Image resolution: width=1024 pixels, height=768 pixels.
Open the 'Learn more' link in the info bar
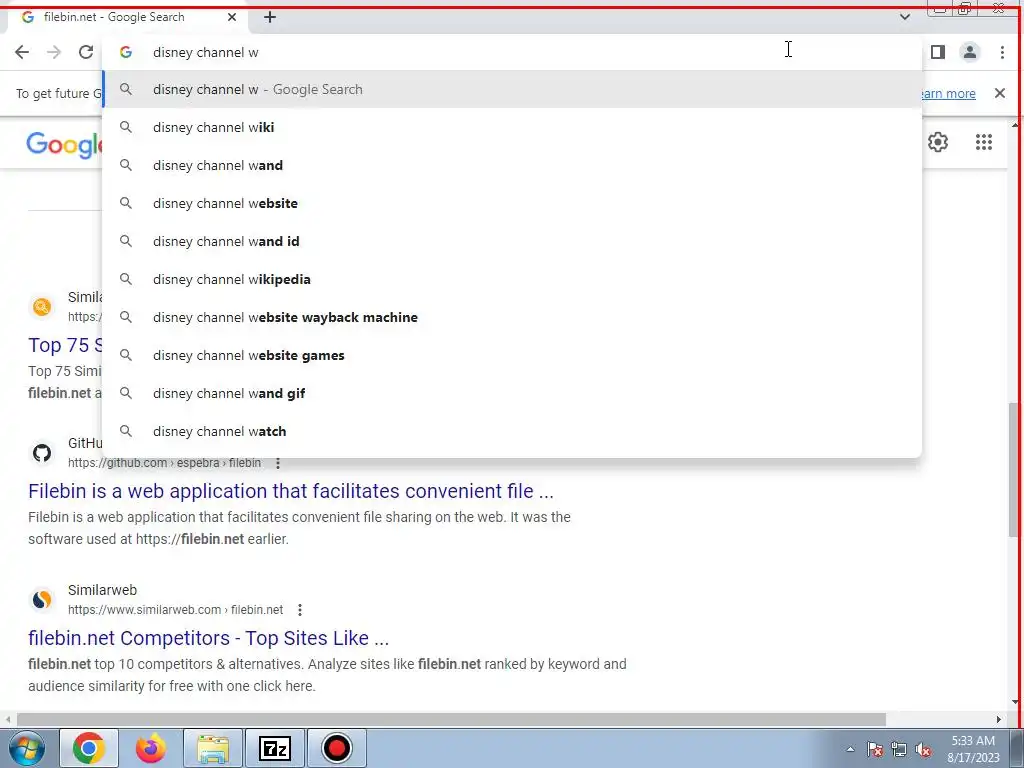pyautogui.click(x=949, y=93)
